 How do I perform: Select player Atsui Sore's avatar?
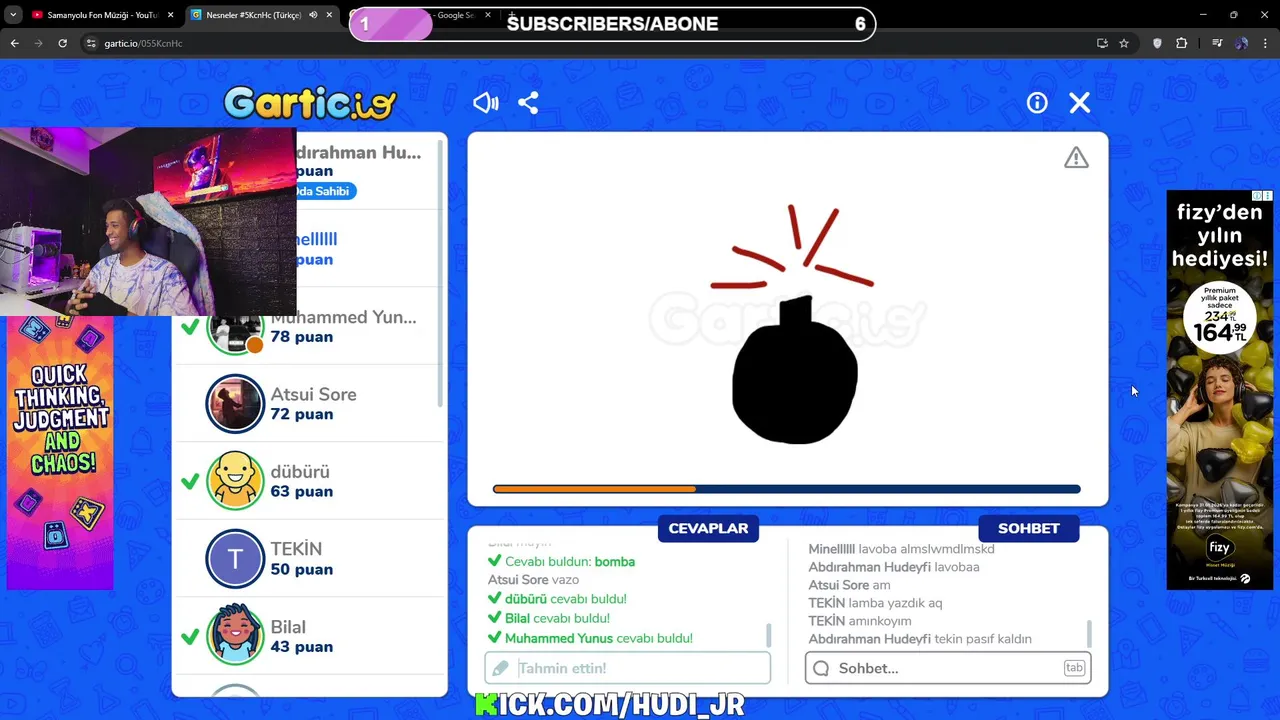click(x=235, y=404)
